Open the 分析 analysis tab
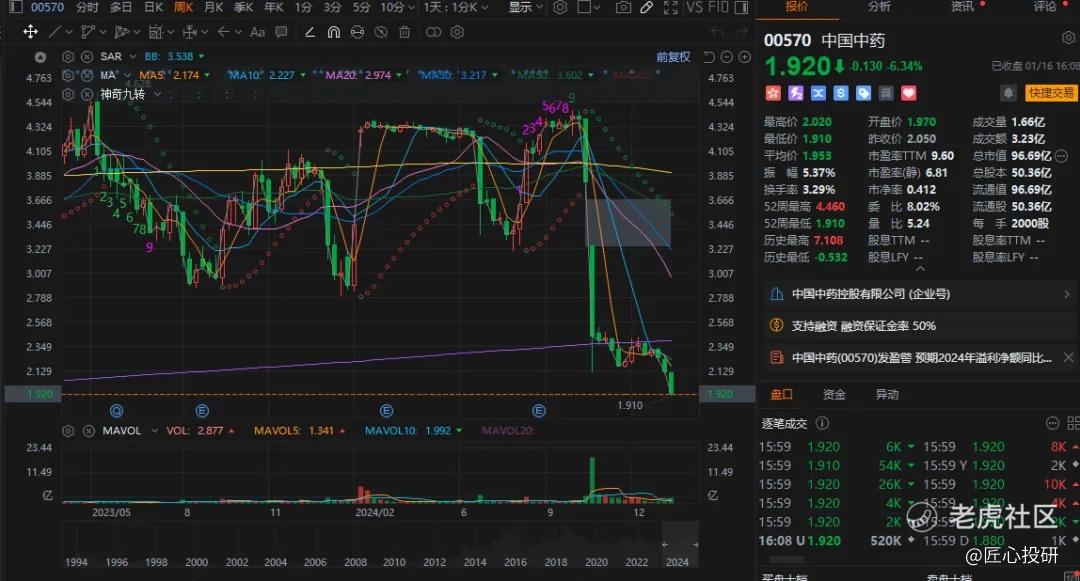This screenshot has width=1080, height=581. click(x=880, y=7)
